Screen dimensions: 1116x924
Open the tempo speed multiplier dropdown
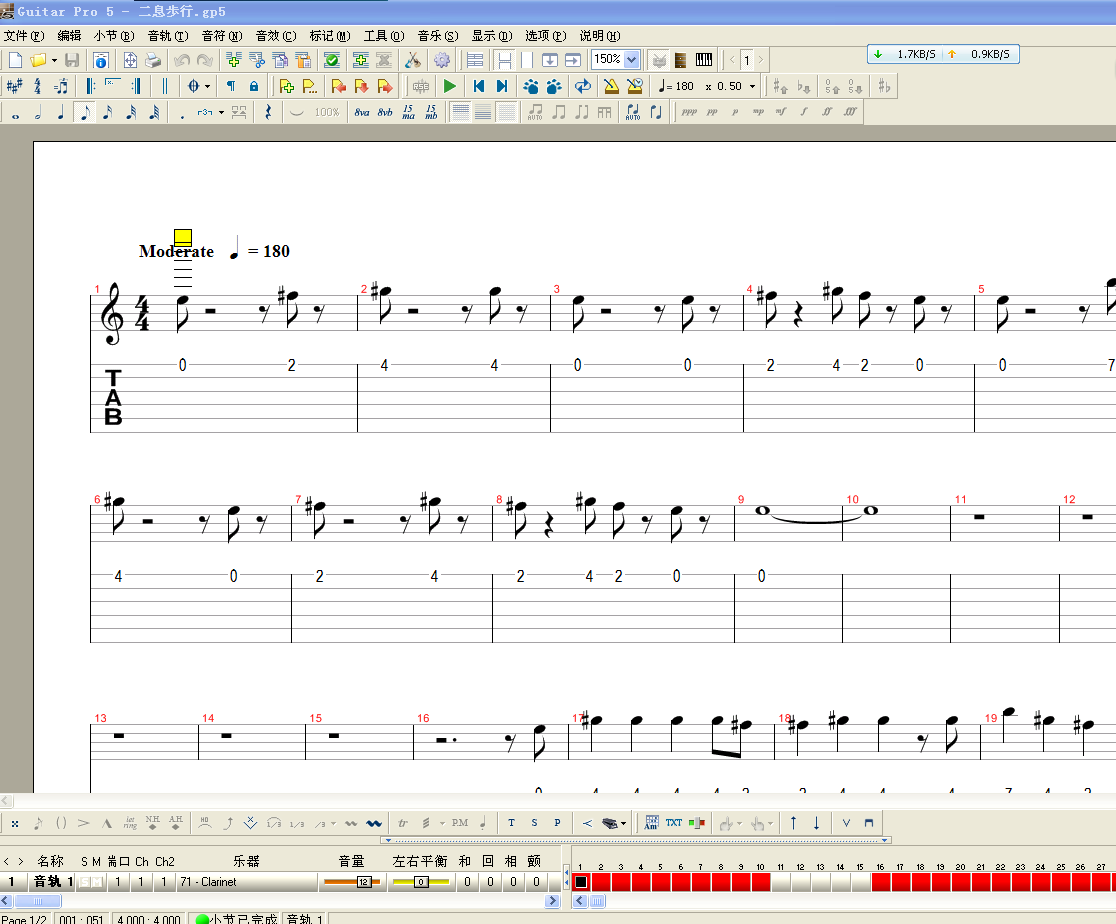point(752,86)
